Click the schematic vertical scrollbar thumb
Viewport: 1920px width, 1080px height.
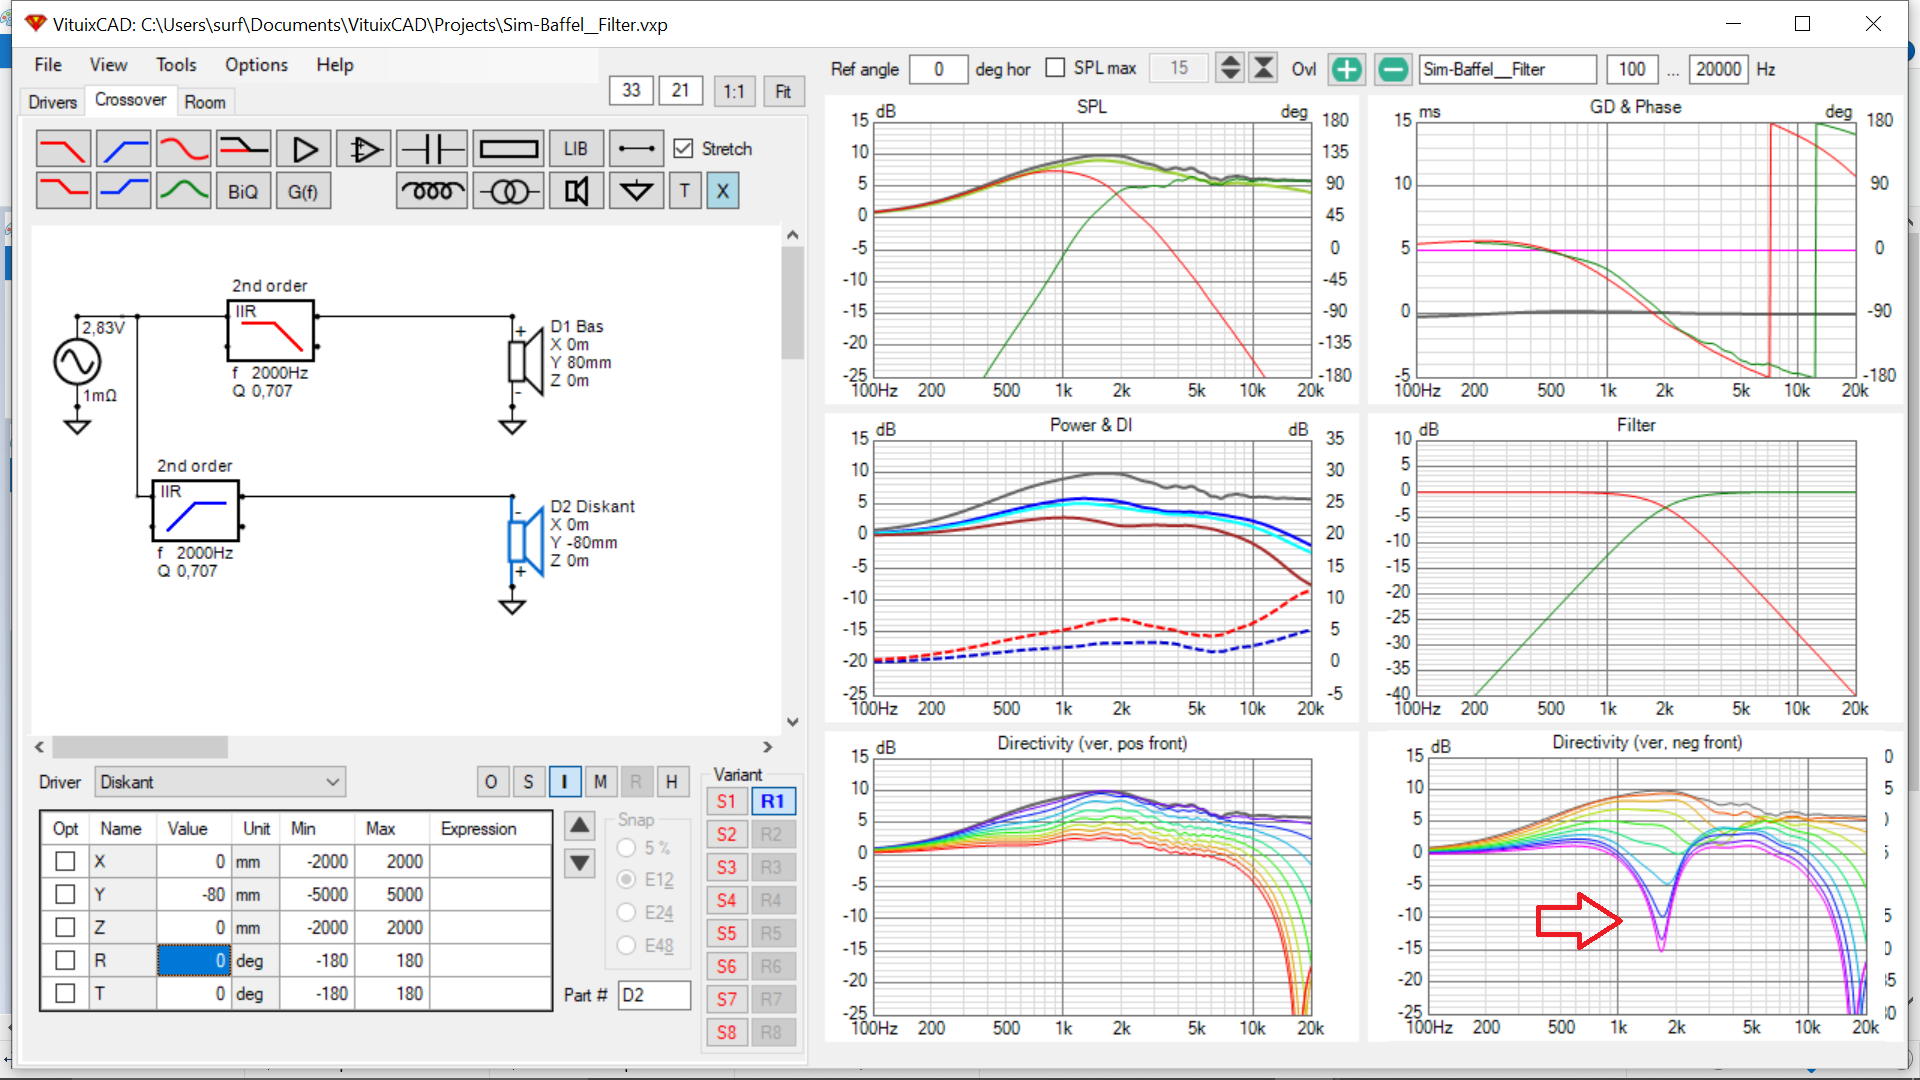792,302
